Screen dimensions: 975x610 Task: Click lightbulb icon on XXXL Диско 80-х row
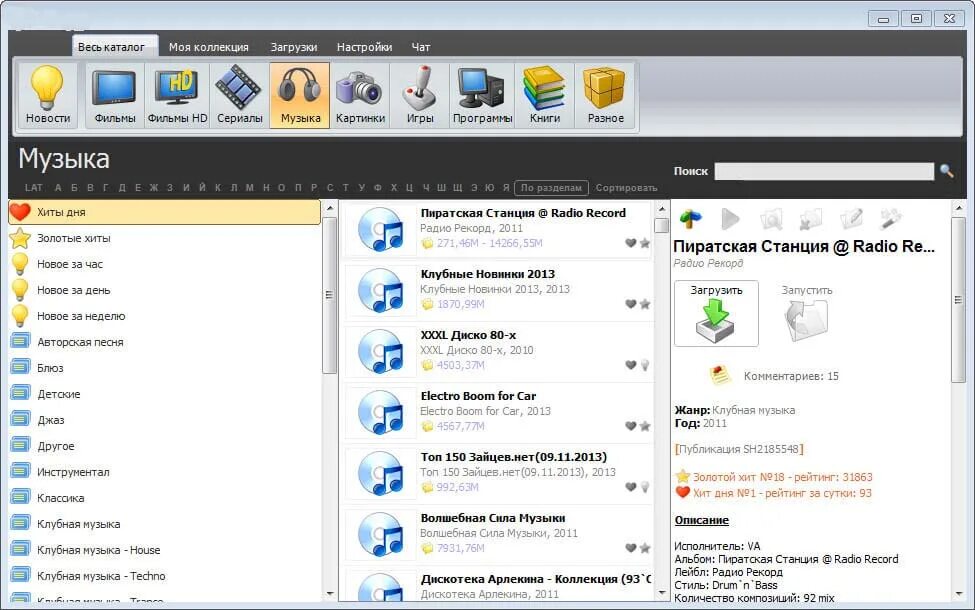coord(645,365)
